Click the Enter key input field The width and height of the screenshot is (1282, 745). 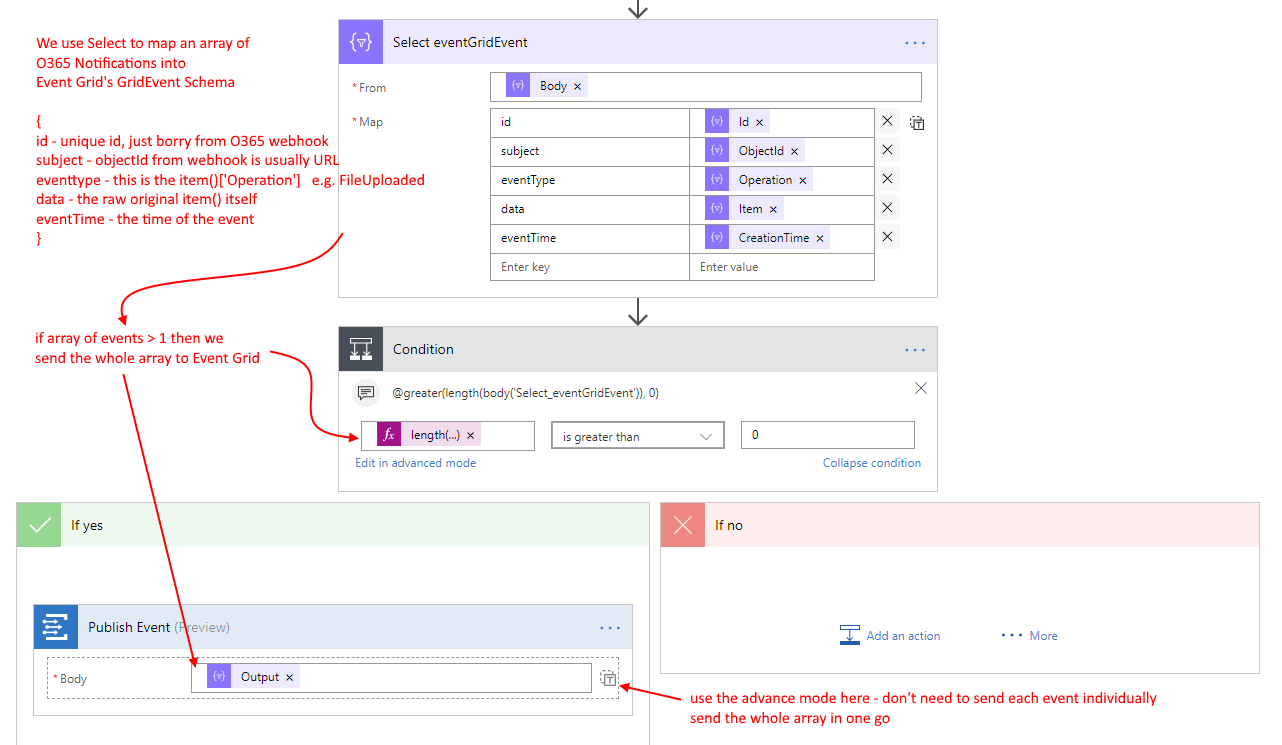pos(589,267)
